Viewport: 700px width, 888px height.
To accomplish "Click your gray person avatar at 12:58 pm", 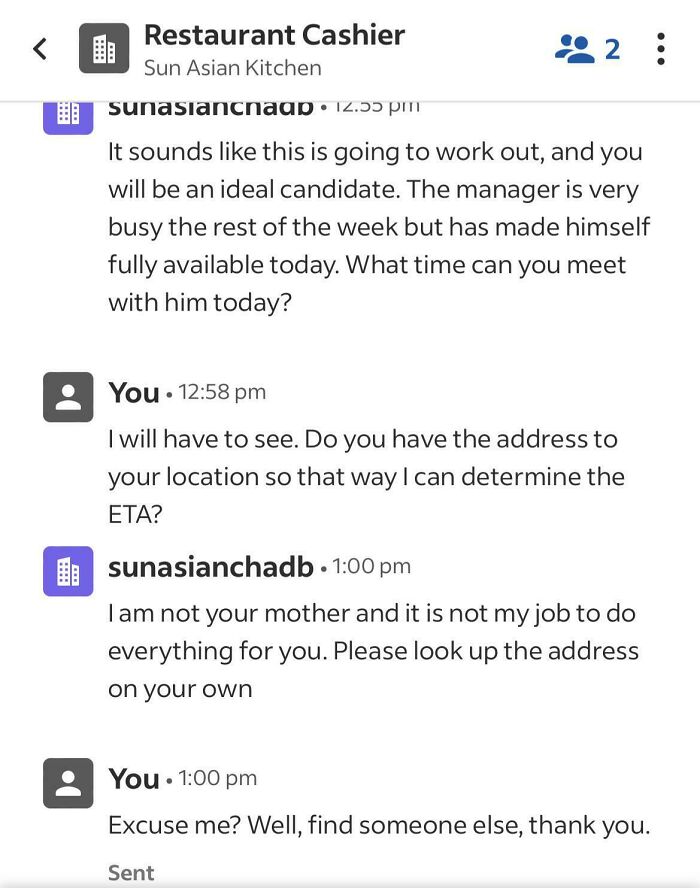I will [68, 393].
